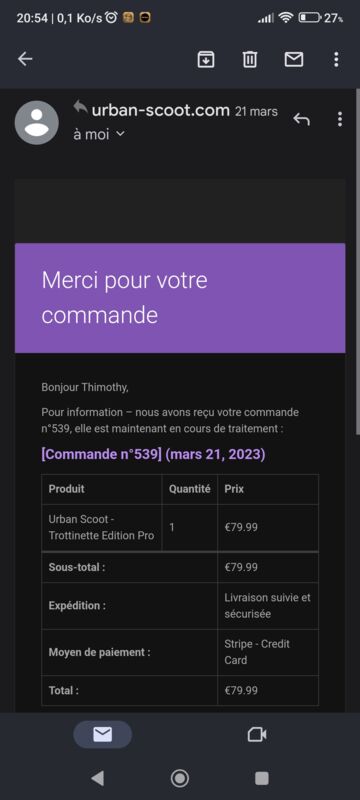Tap the Android recent apps square
Viewport: 360px width, 800px height.
click(262, 778)
